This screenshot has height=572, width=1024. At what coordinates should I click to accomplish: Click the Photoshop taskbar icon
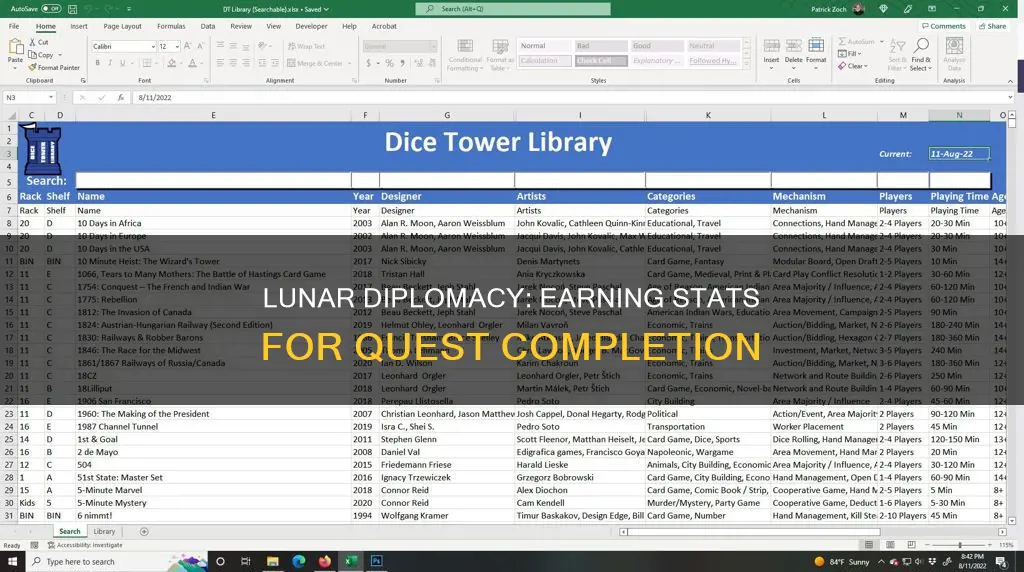coord(377,561)
